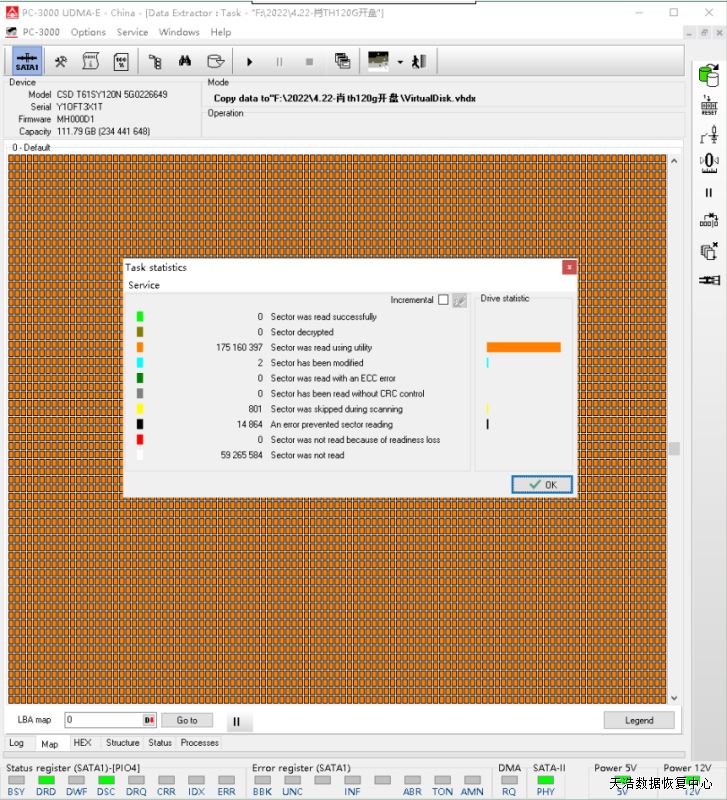Switch to the Structure tab

pyautogui.click(x=123, y=743)
